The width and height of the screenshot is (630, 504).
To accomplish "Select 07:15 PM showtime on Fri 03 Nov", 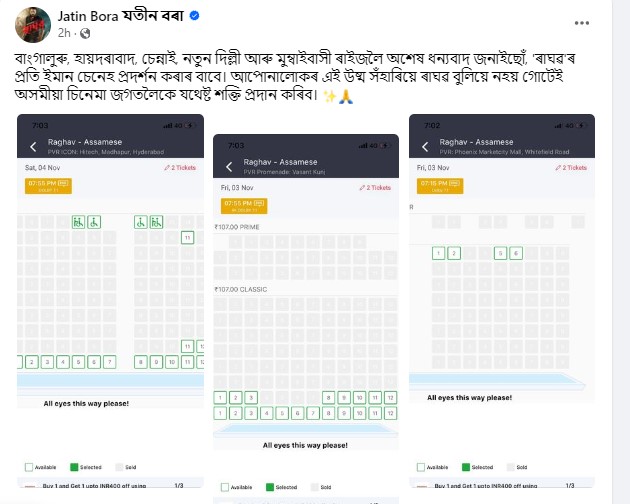I will (440, 186).
